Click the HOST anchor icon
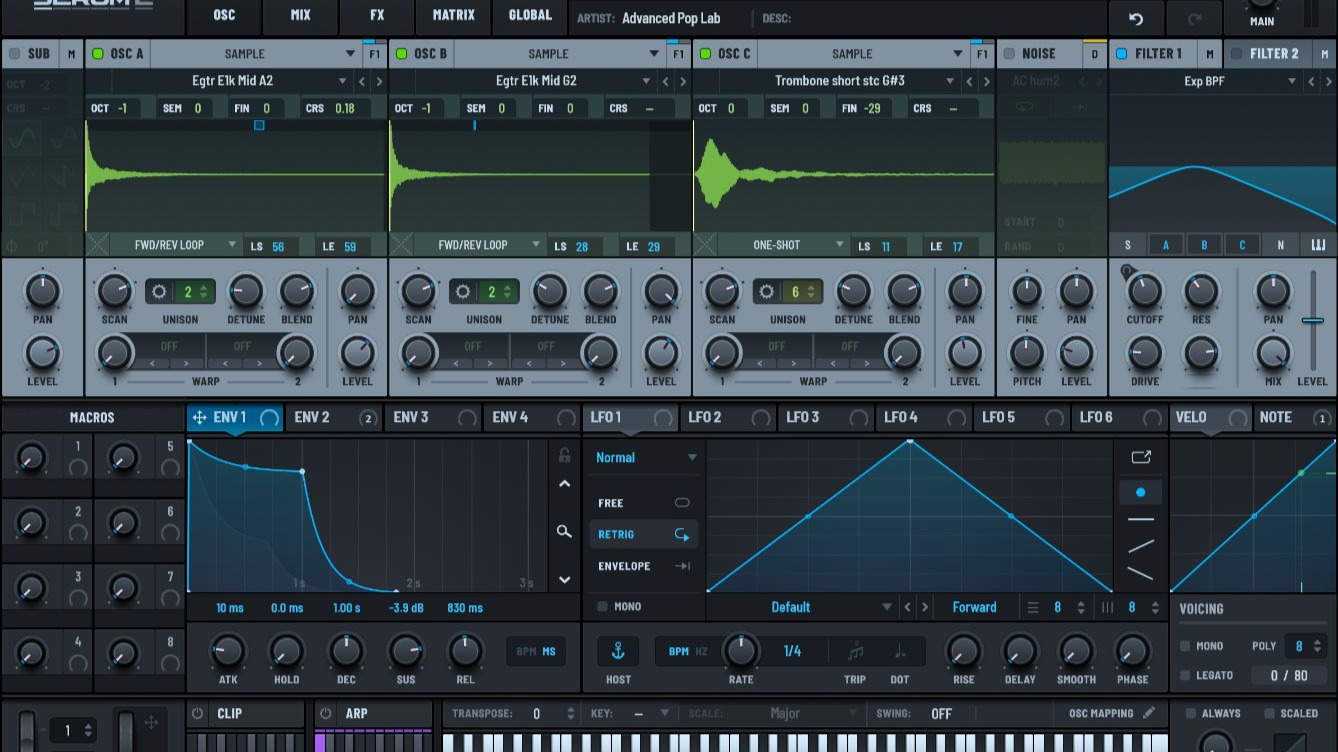The height and width of the screenshot is (752, 1338). [618, 651]
